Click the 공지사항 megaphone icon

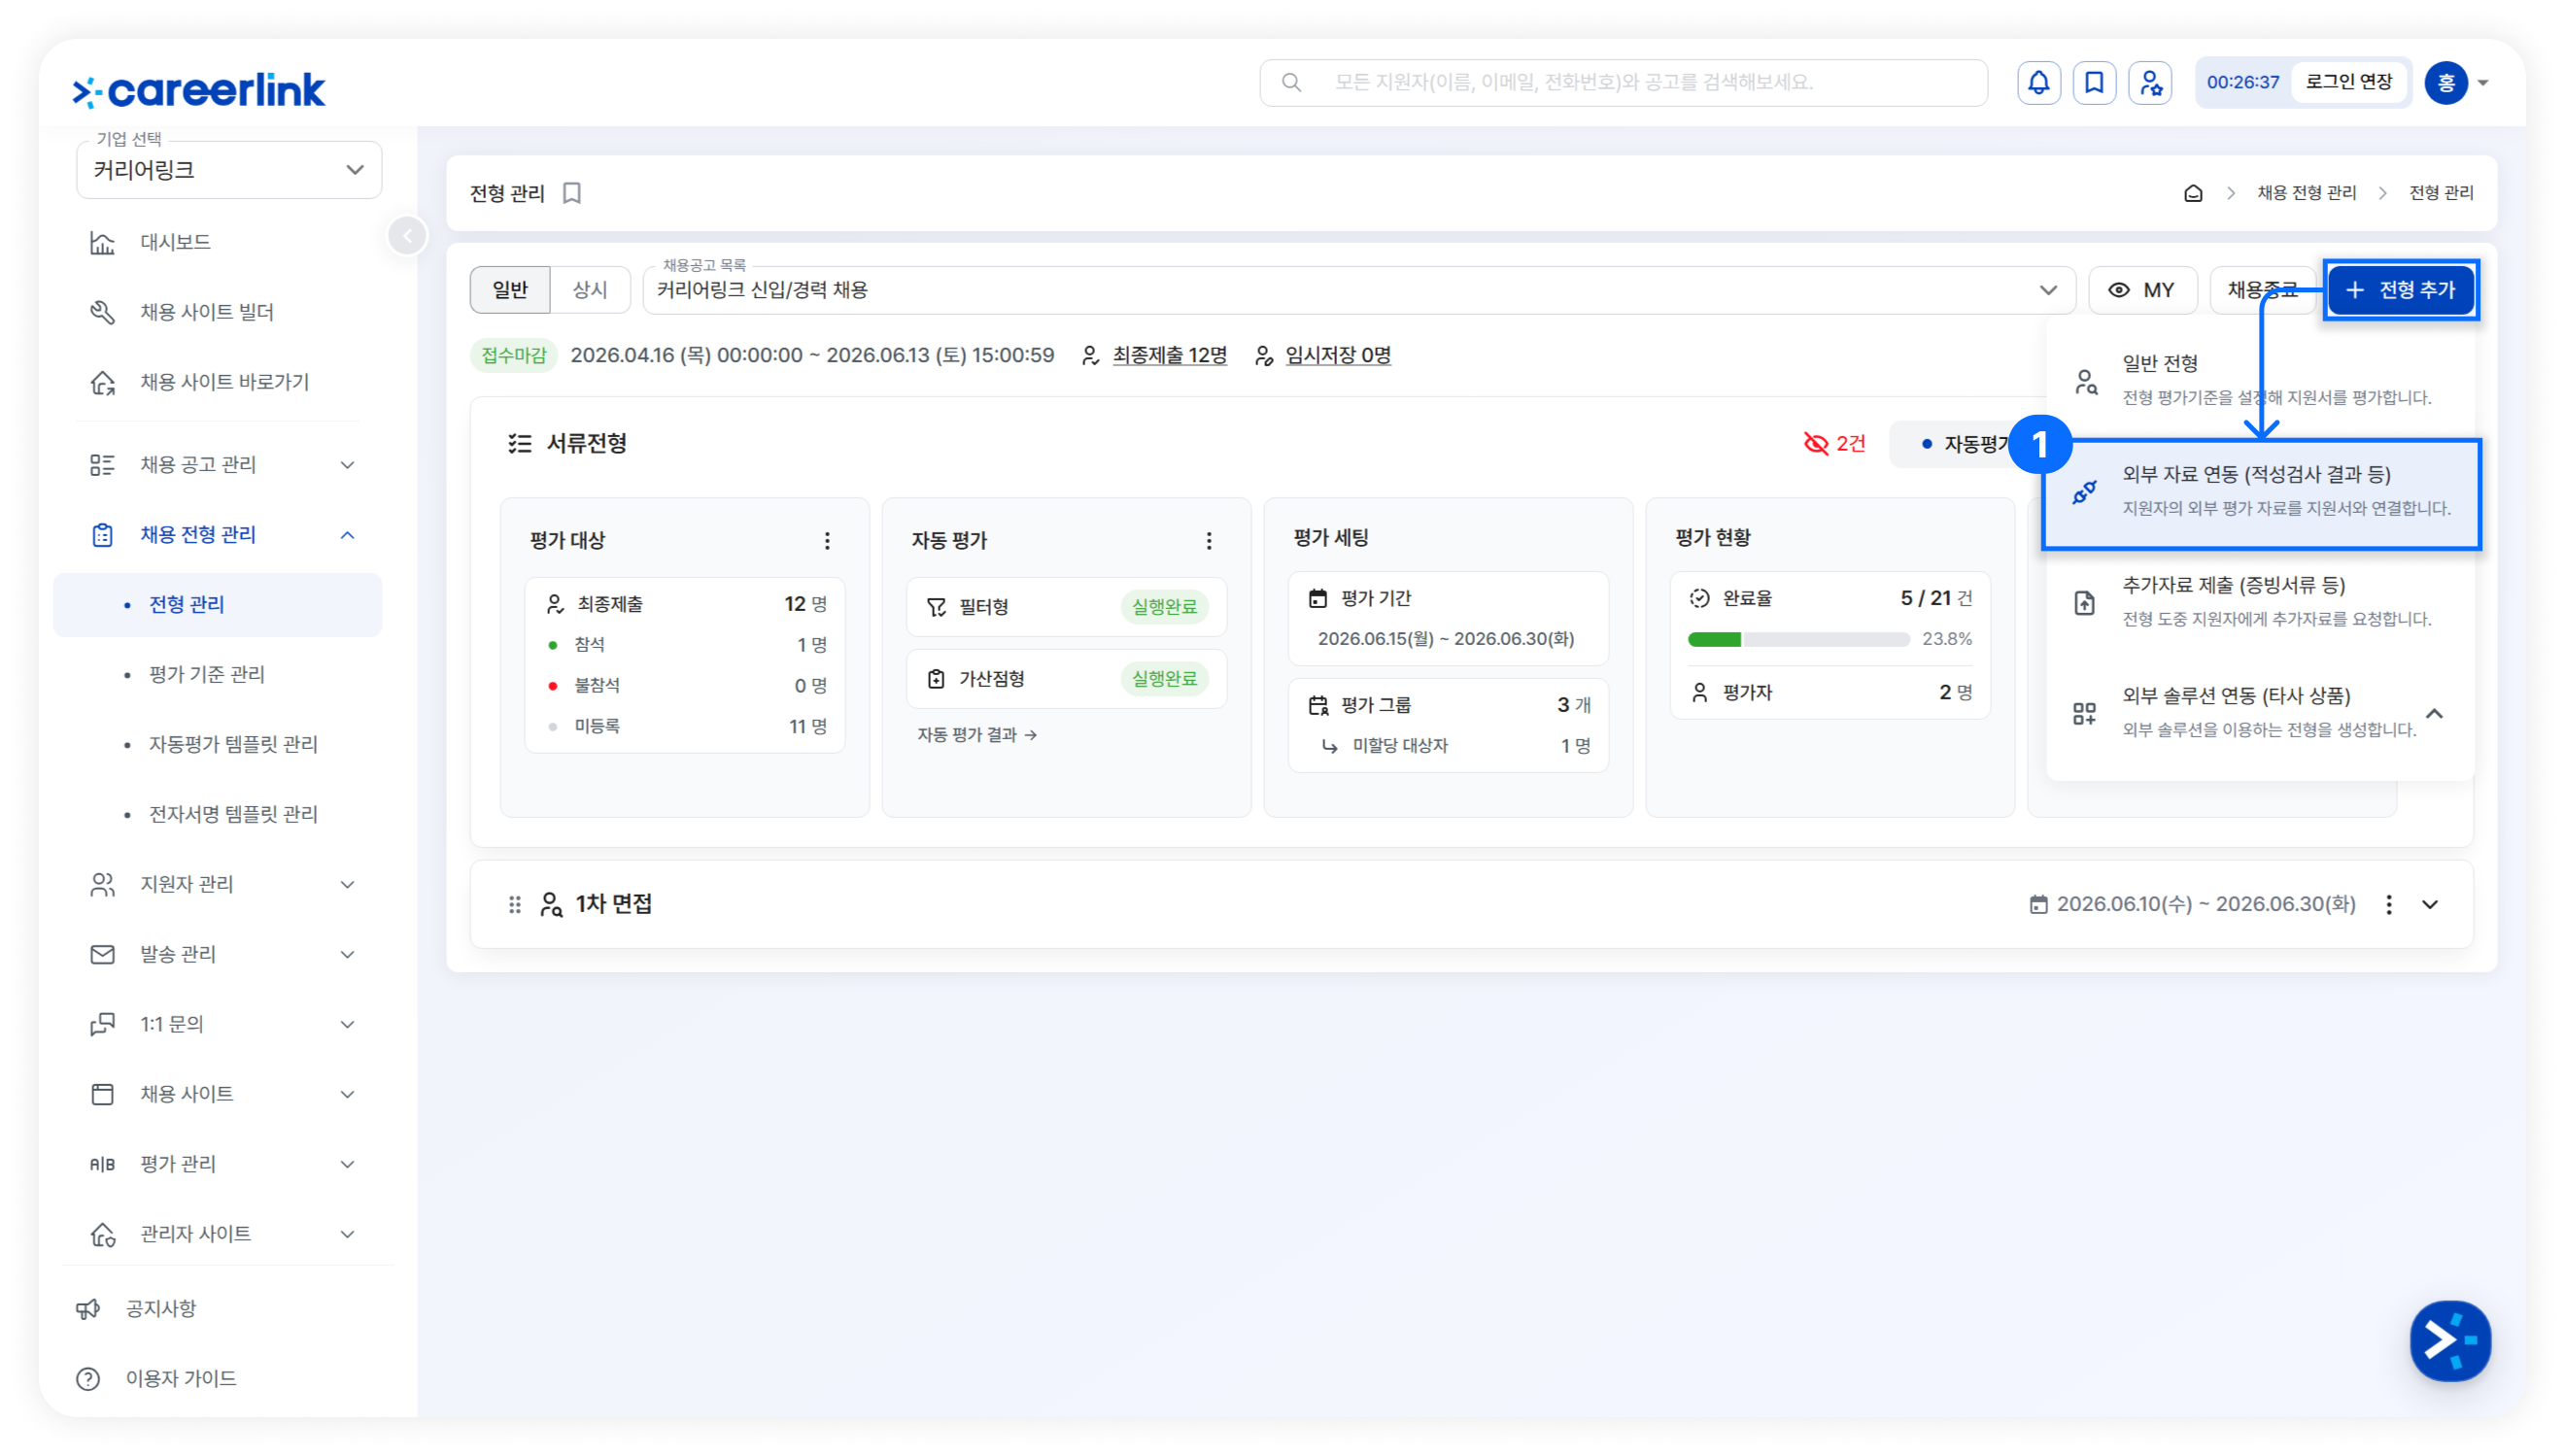coord(88,1308)
